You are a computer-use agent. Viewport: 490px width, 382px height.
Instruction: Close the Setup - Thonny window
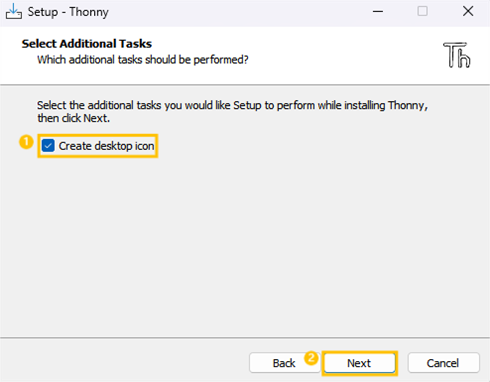point(468,11)
